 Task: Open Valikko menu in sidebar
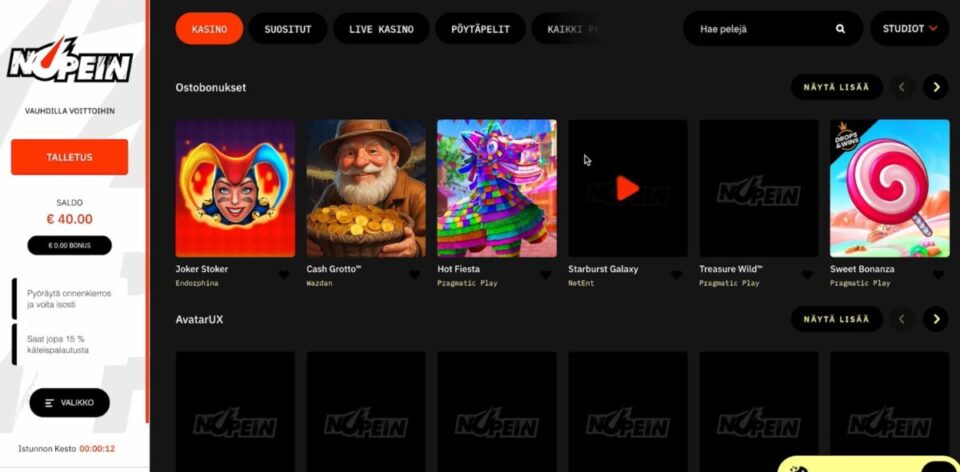(x=69, y=402)
